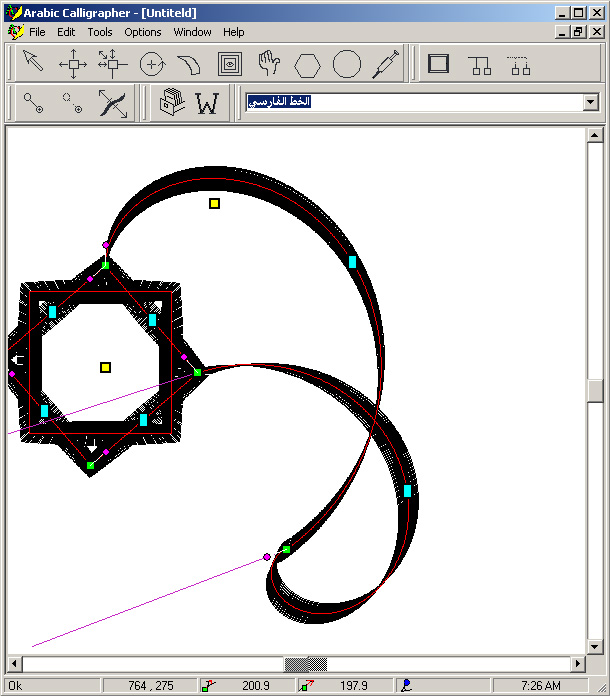
Task: Click the Help menu
Action: [234, 32]
